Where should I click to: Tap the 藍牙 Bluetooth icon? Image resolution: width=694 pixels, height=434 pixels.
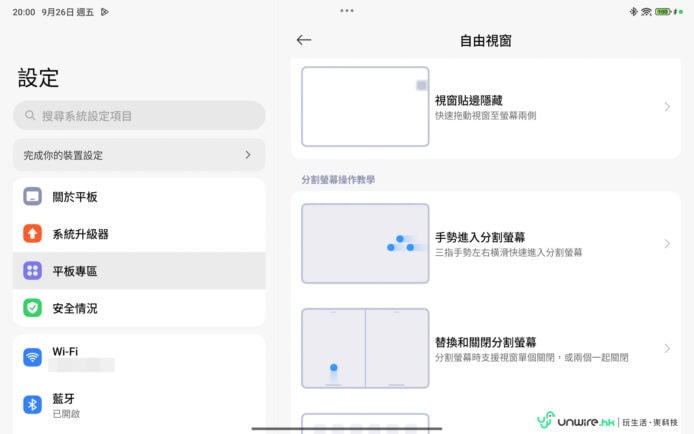click(x=33, y=404)
